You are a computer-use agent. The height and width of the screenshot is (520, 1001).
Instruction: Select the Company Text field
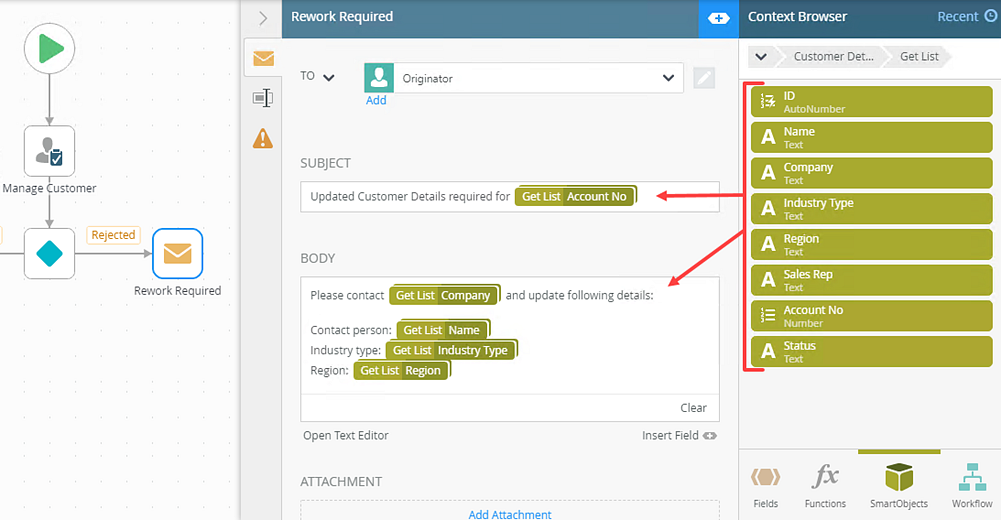pos(871,174)
